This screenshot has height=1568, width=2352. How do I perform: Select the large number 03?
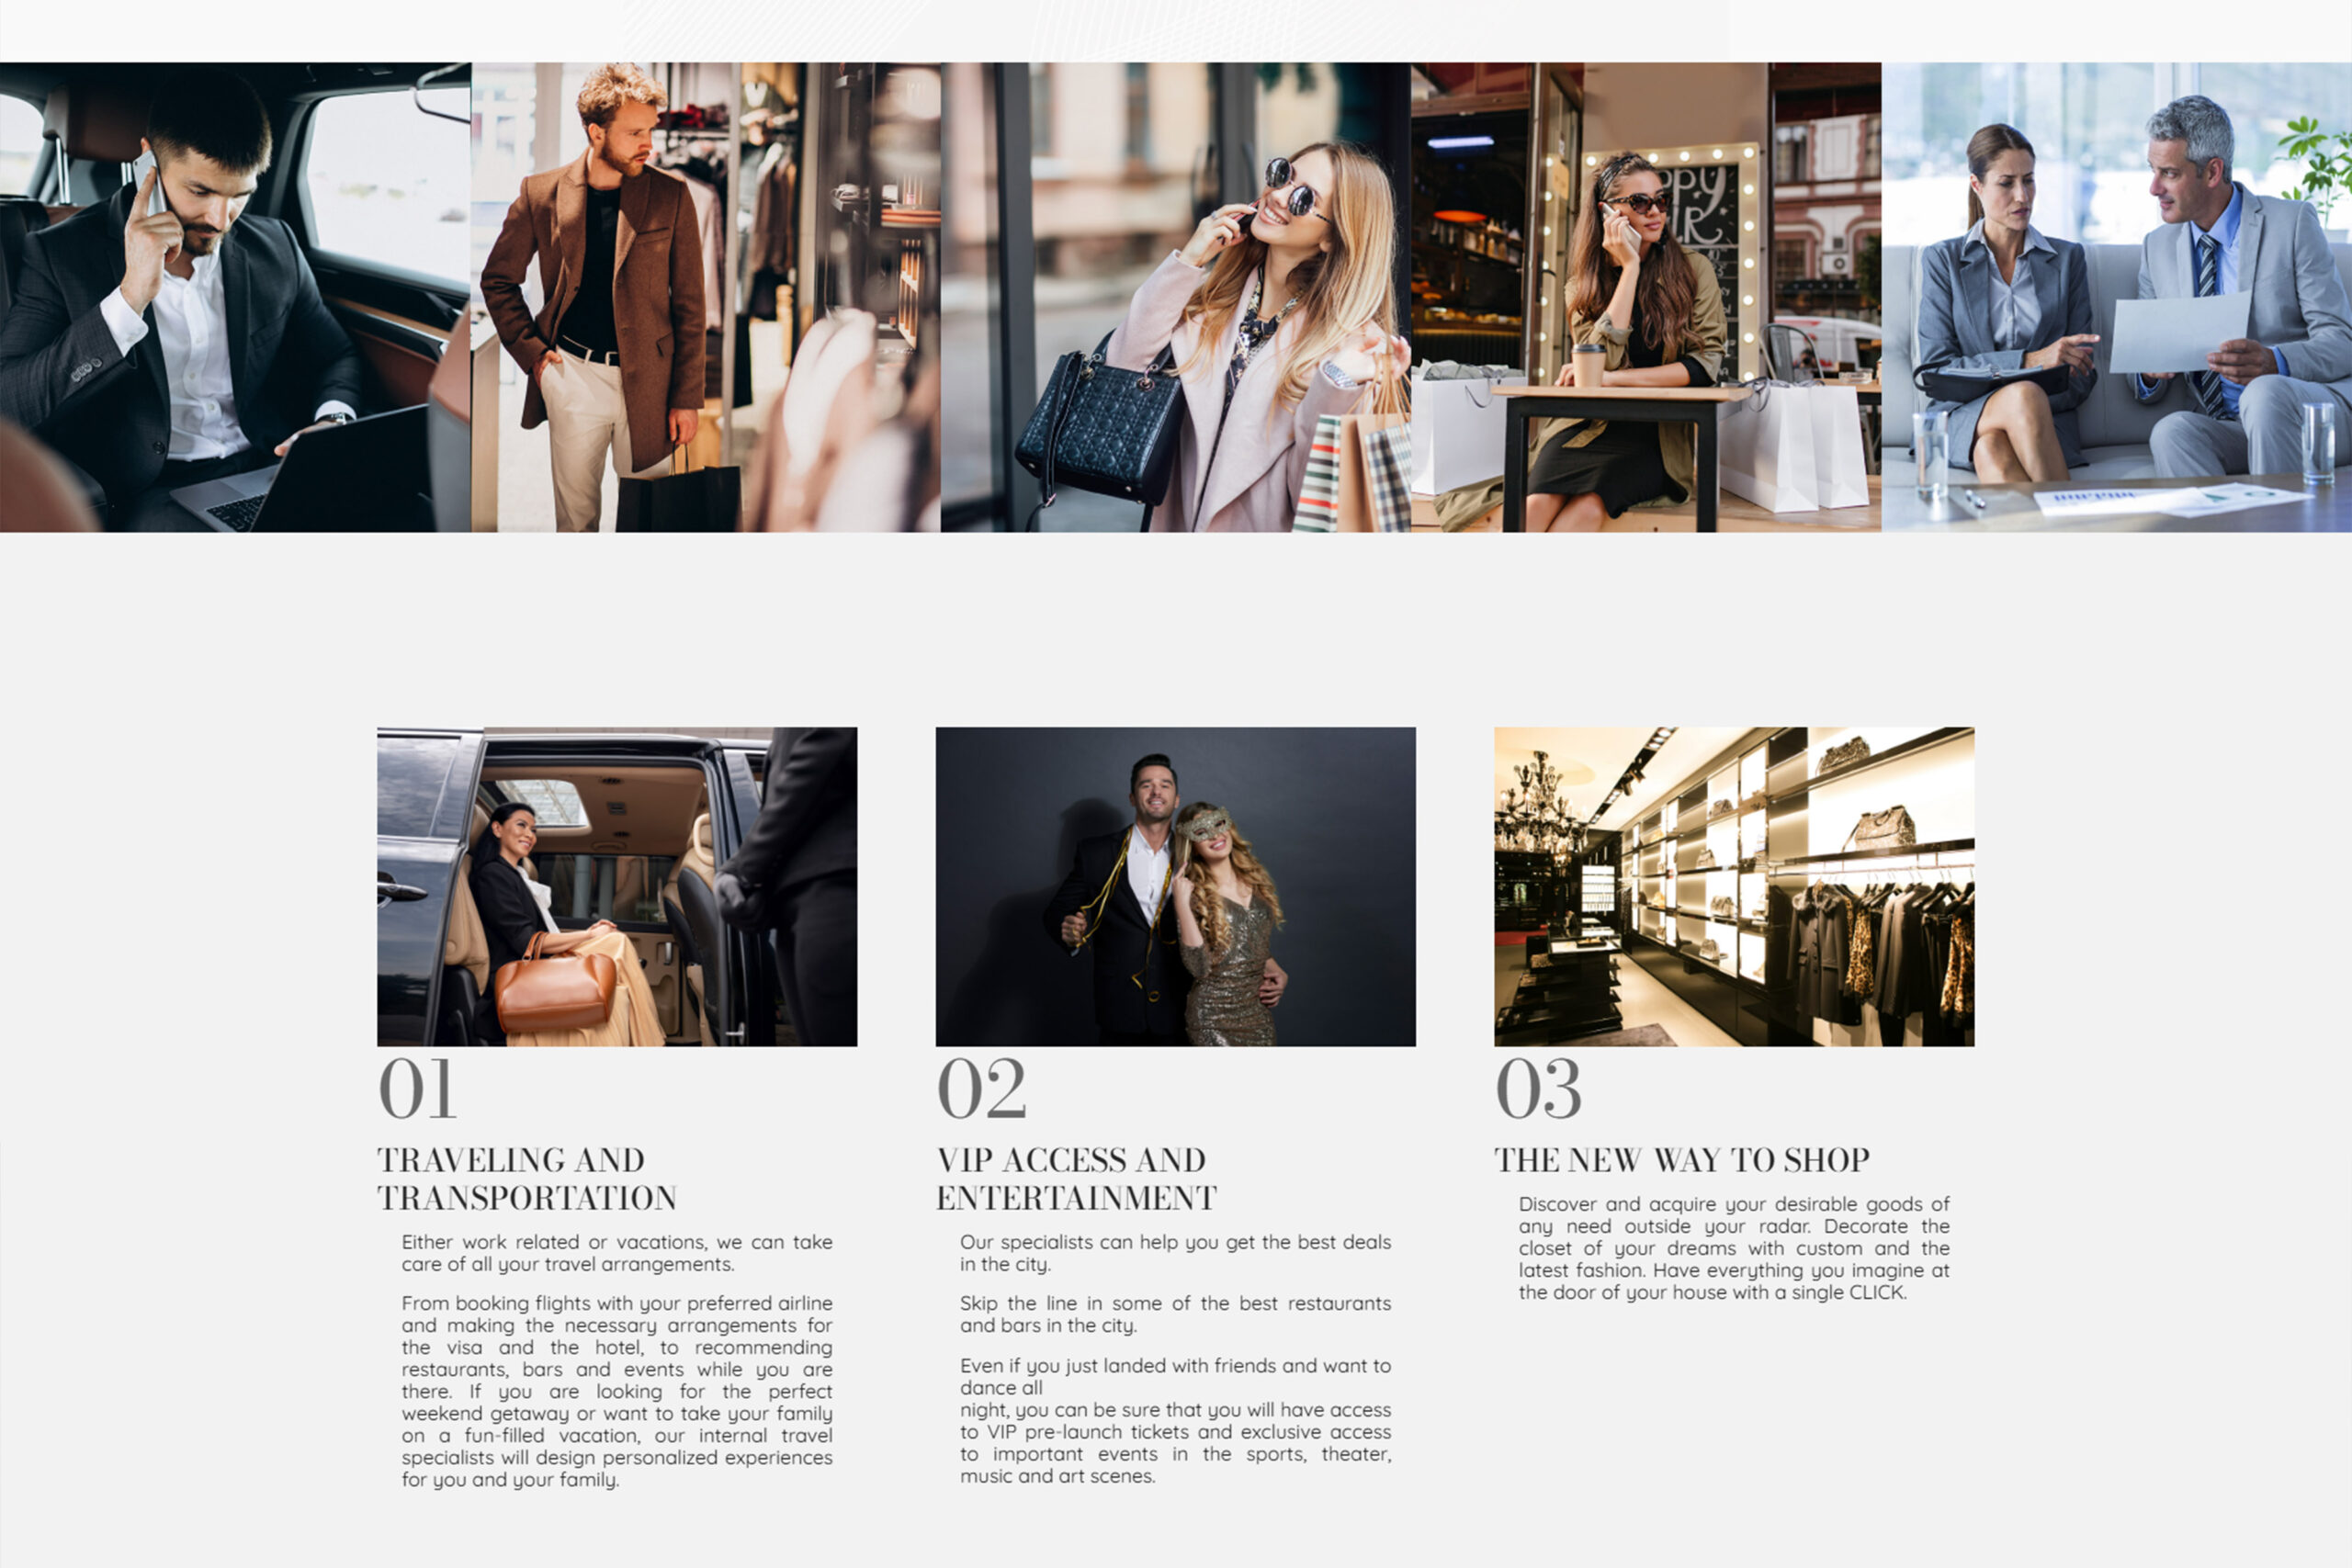[1539, 1089]
